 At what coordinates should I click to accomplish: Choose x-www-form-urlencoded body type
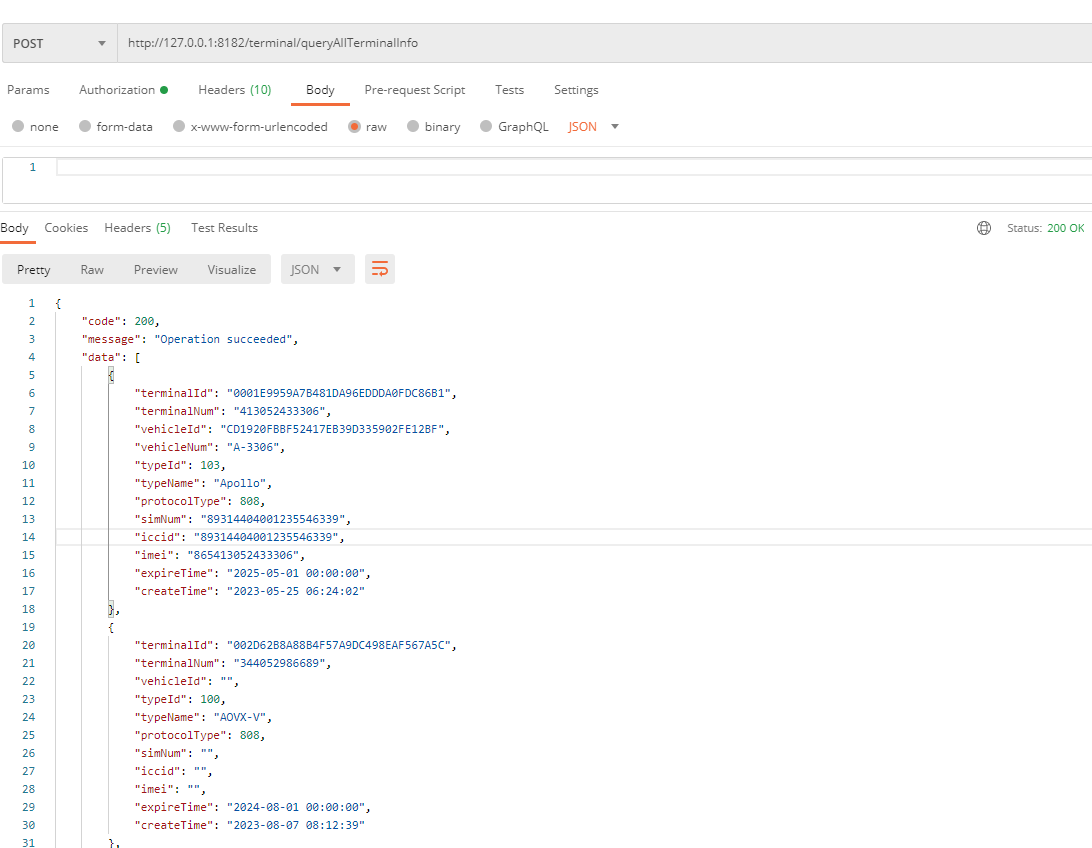(179, 127)
